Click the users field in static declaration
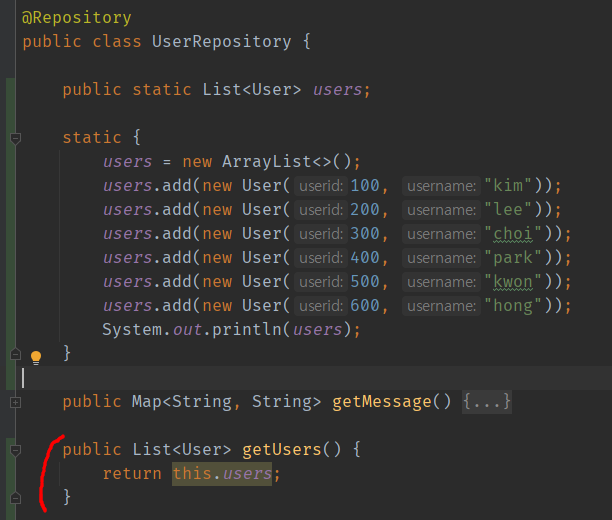 [337, 90]
